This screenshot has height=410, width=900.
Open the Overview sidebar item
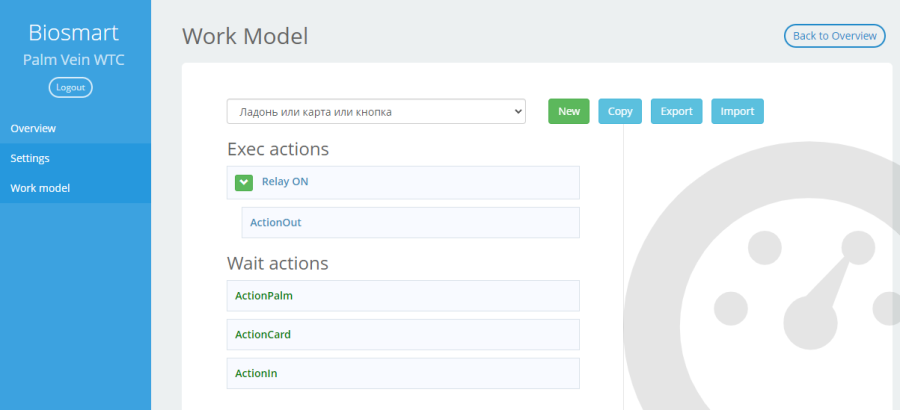click(x=75, y=129)
